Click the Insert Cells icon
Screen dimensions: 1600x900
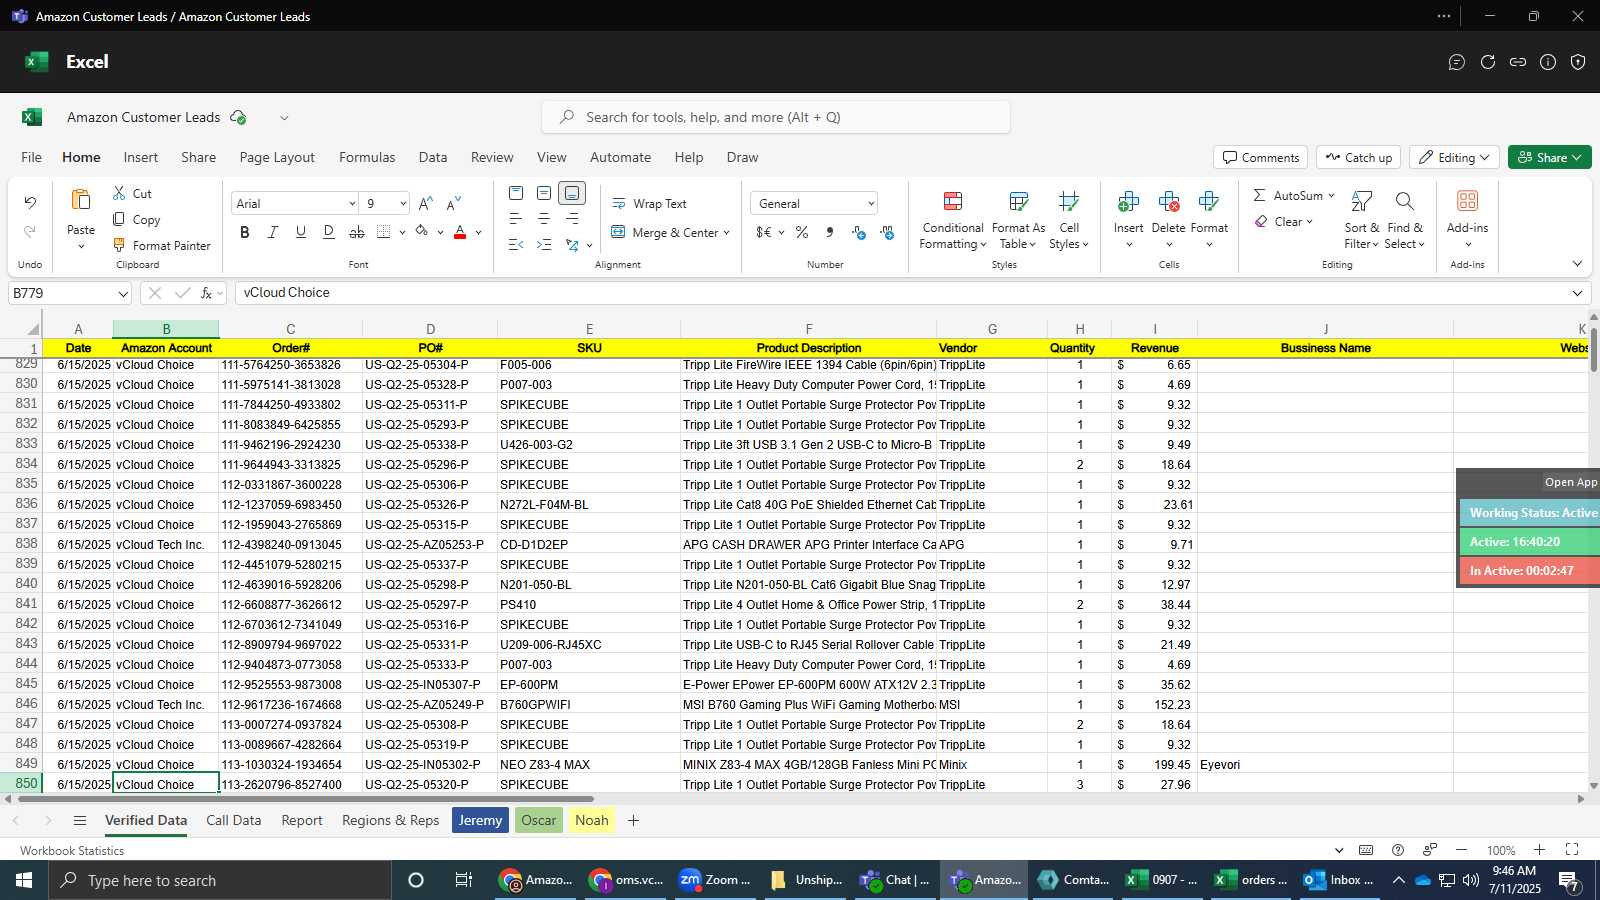1128,201
